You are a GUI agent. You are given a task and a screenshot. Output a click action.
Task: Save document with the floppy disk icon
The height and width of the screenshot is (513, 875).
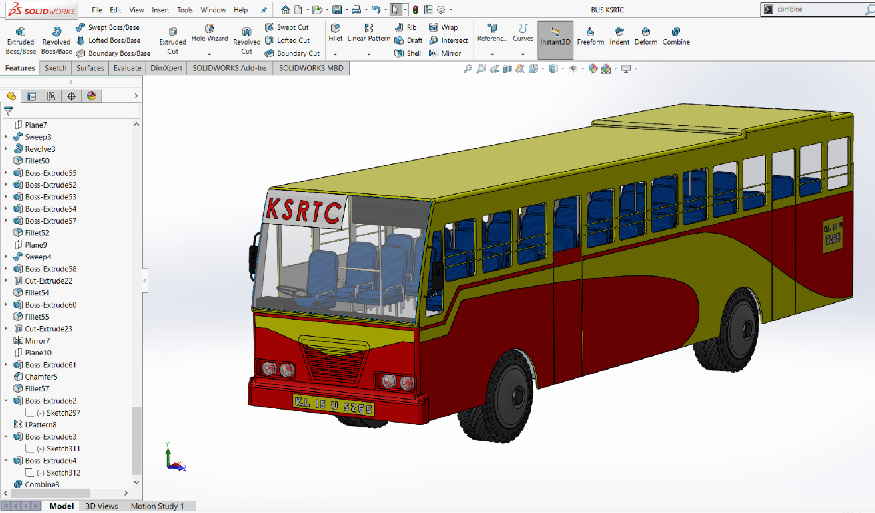(x=336, y=9)
